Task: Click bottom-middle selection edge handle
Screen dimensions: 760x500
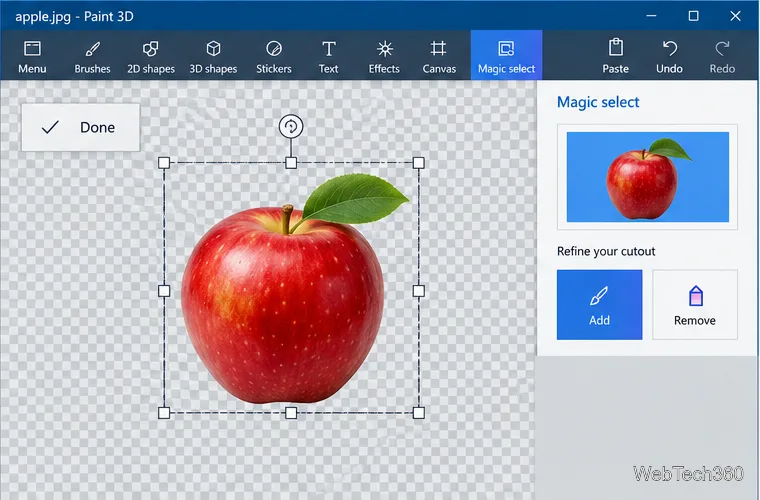Action: [291, 413]
